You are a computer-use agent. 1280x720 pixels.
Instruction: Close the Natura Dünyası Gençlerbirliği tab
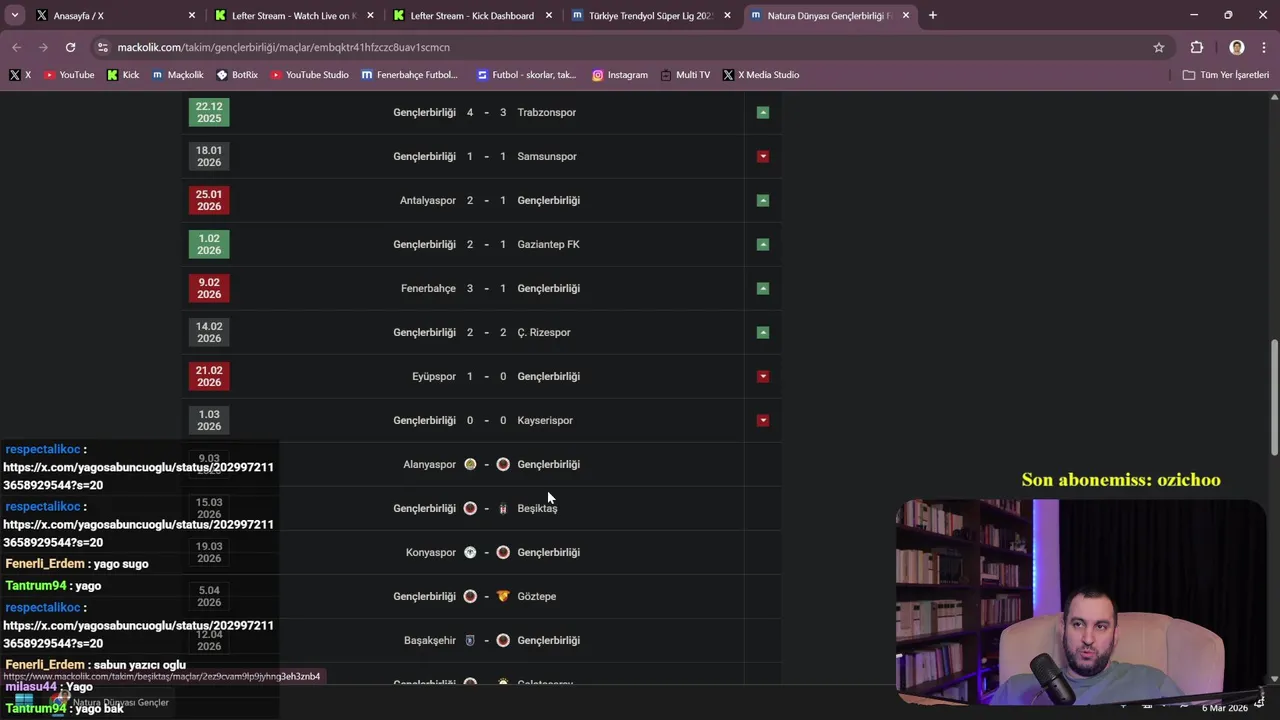tap(906, 15)
